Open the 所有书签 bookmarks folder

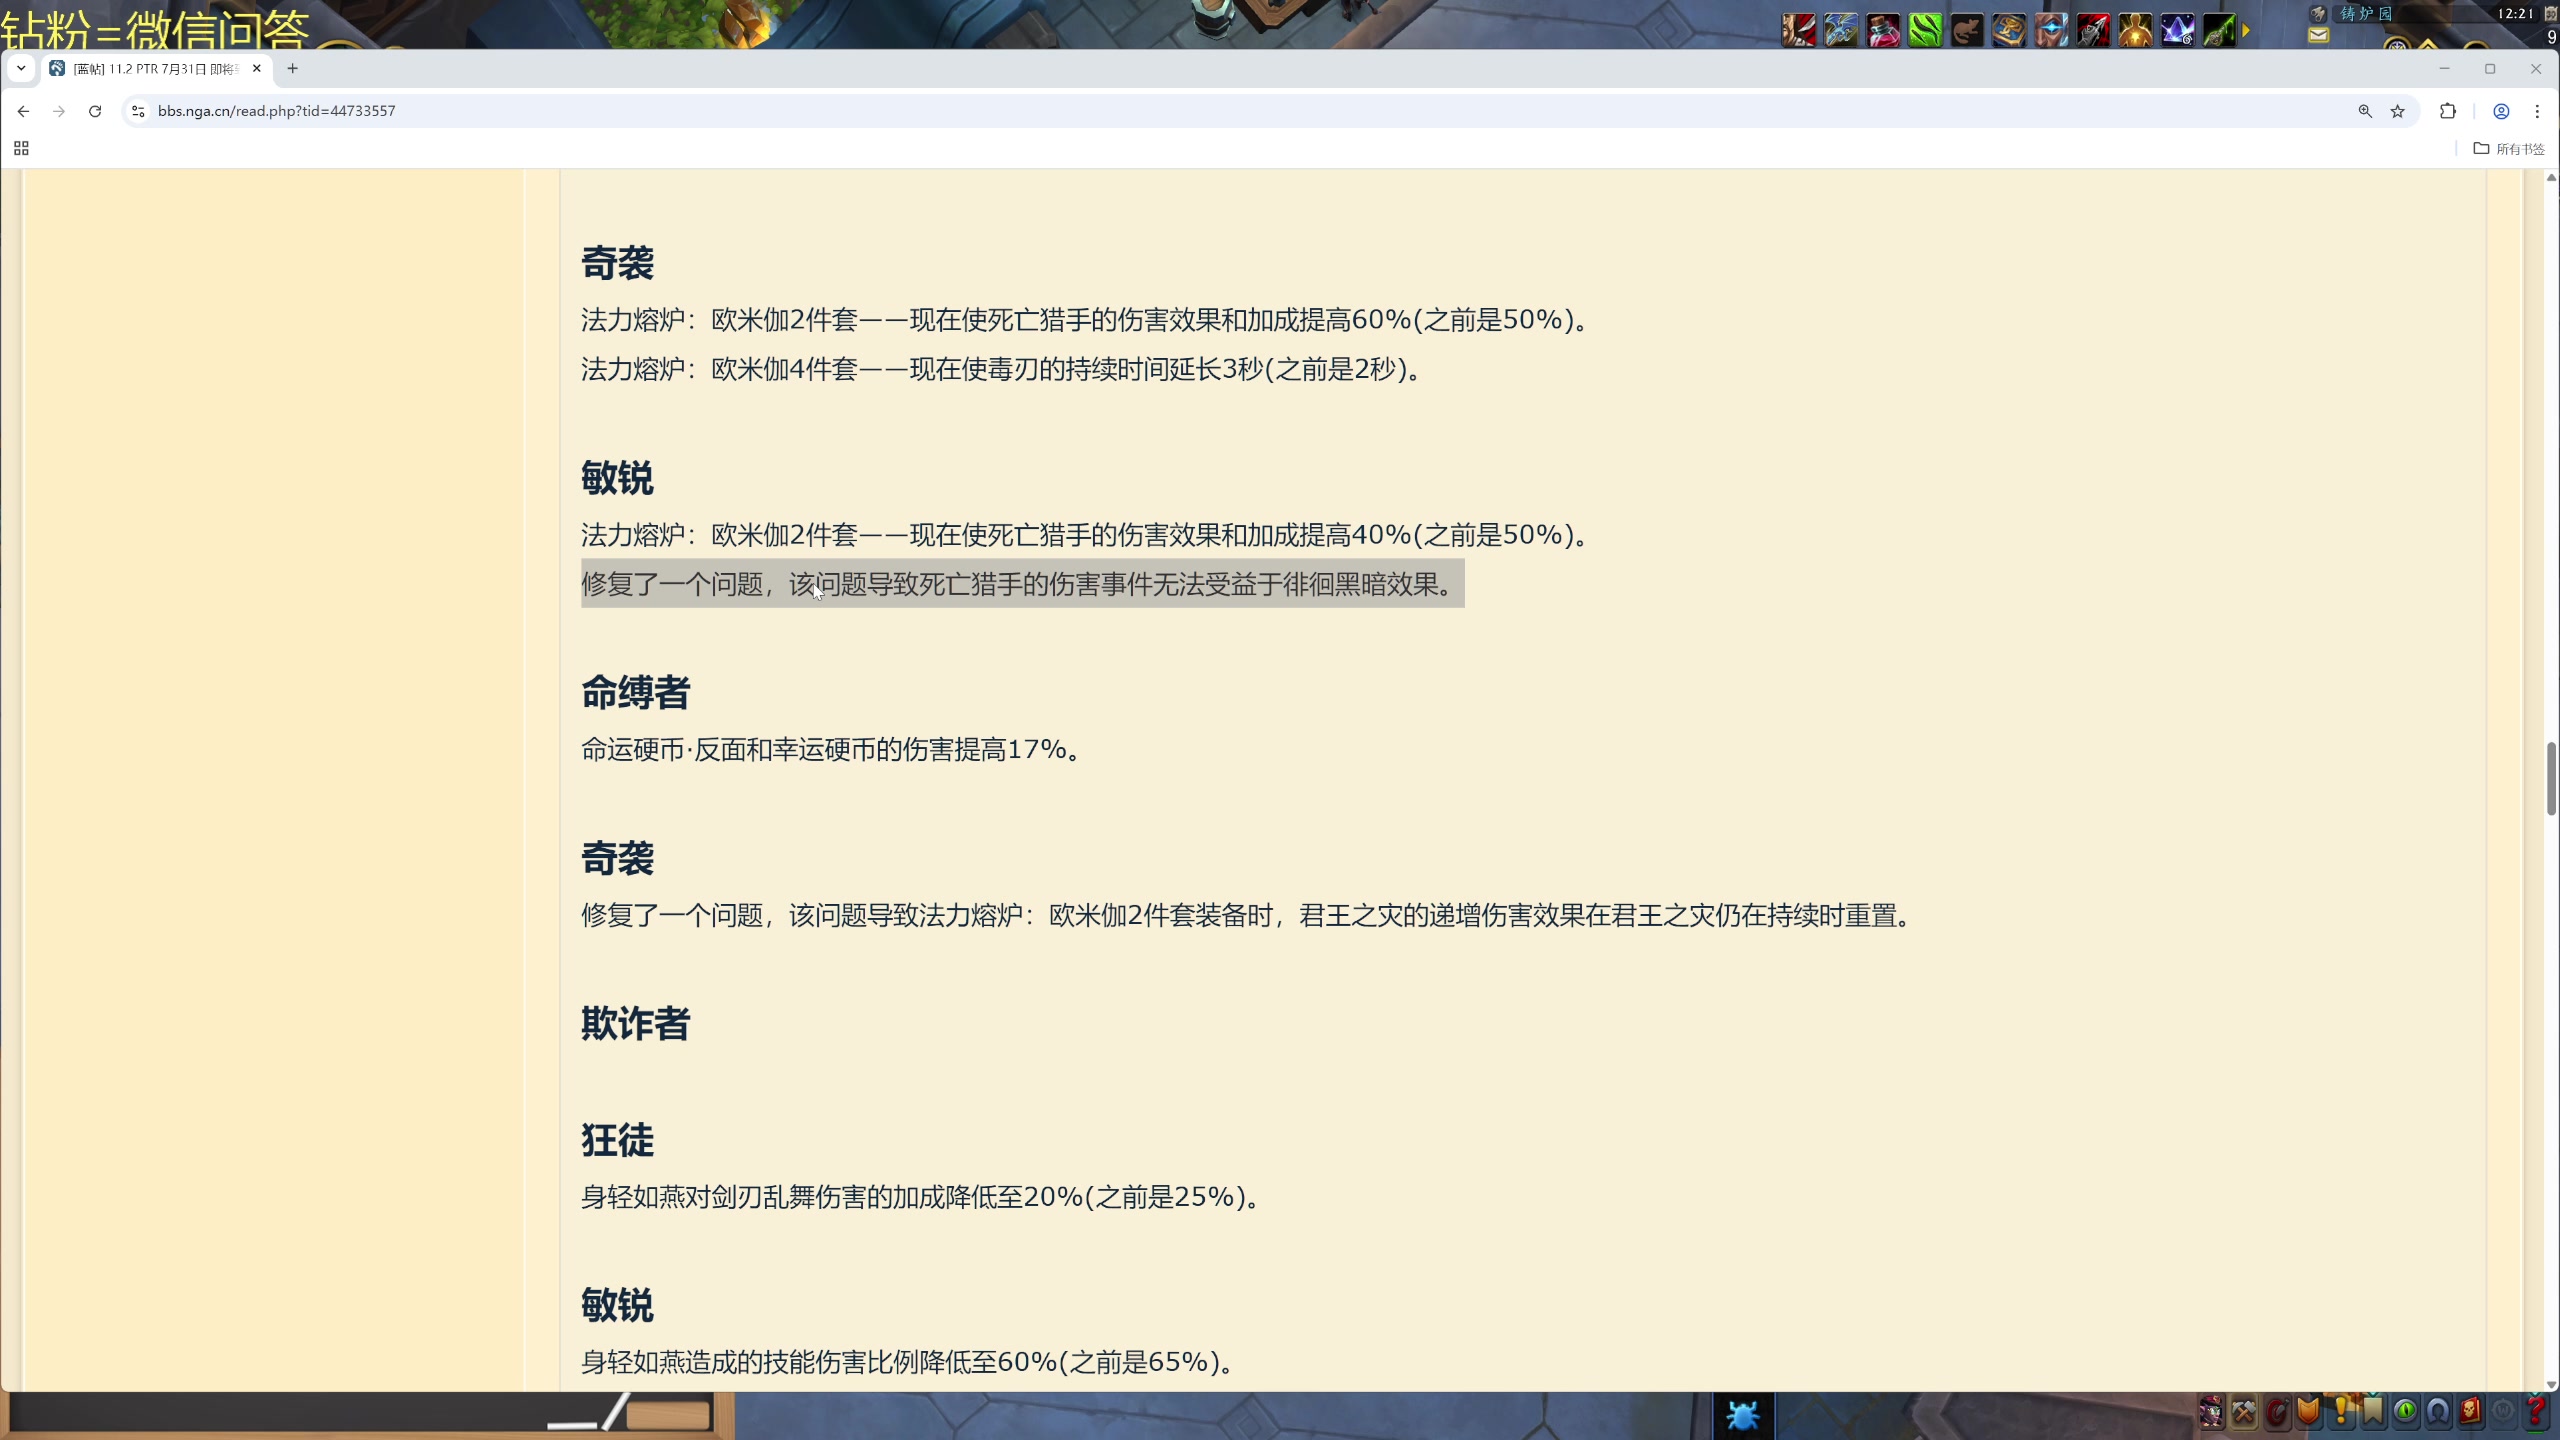point(2509,148)
